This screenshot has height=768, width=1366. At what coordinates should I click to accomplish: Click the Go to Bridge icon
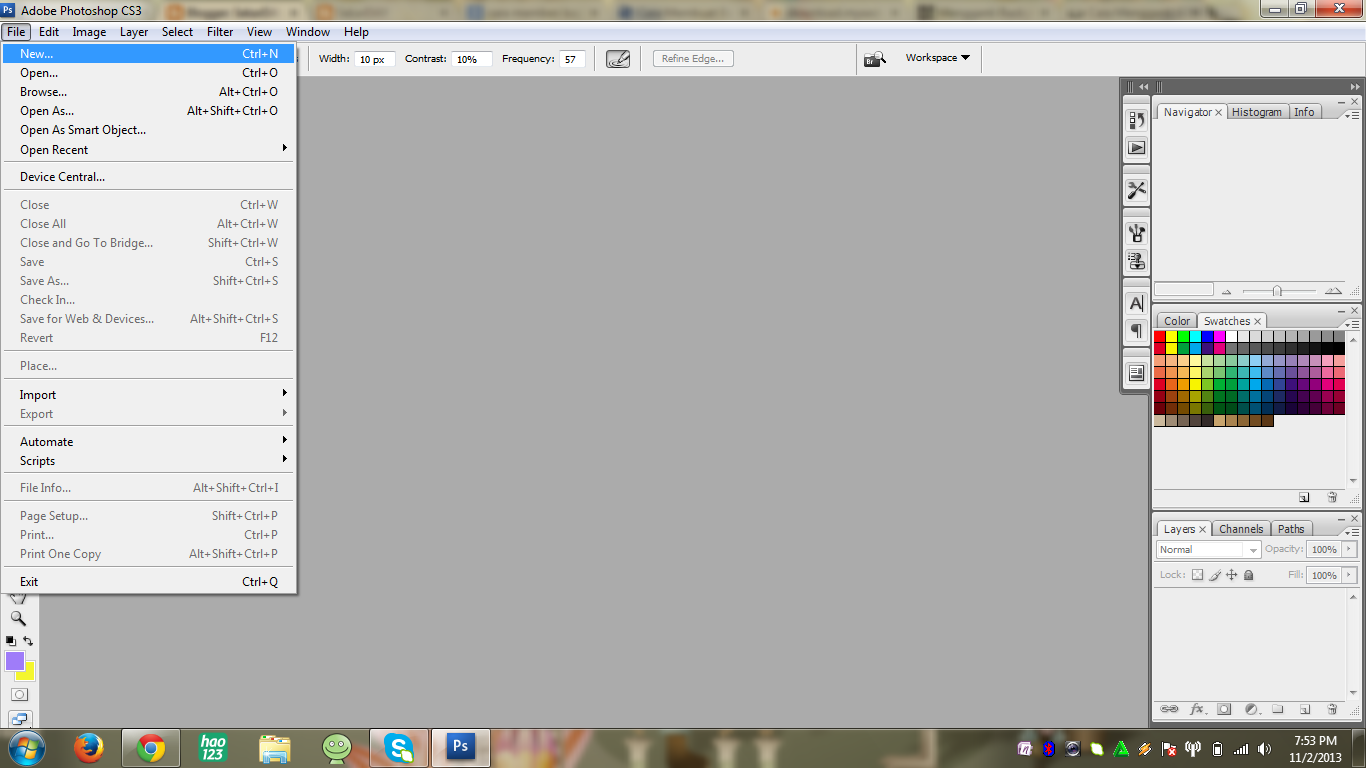[x=875, y=59]
